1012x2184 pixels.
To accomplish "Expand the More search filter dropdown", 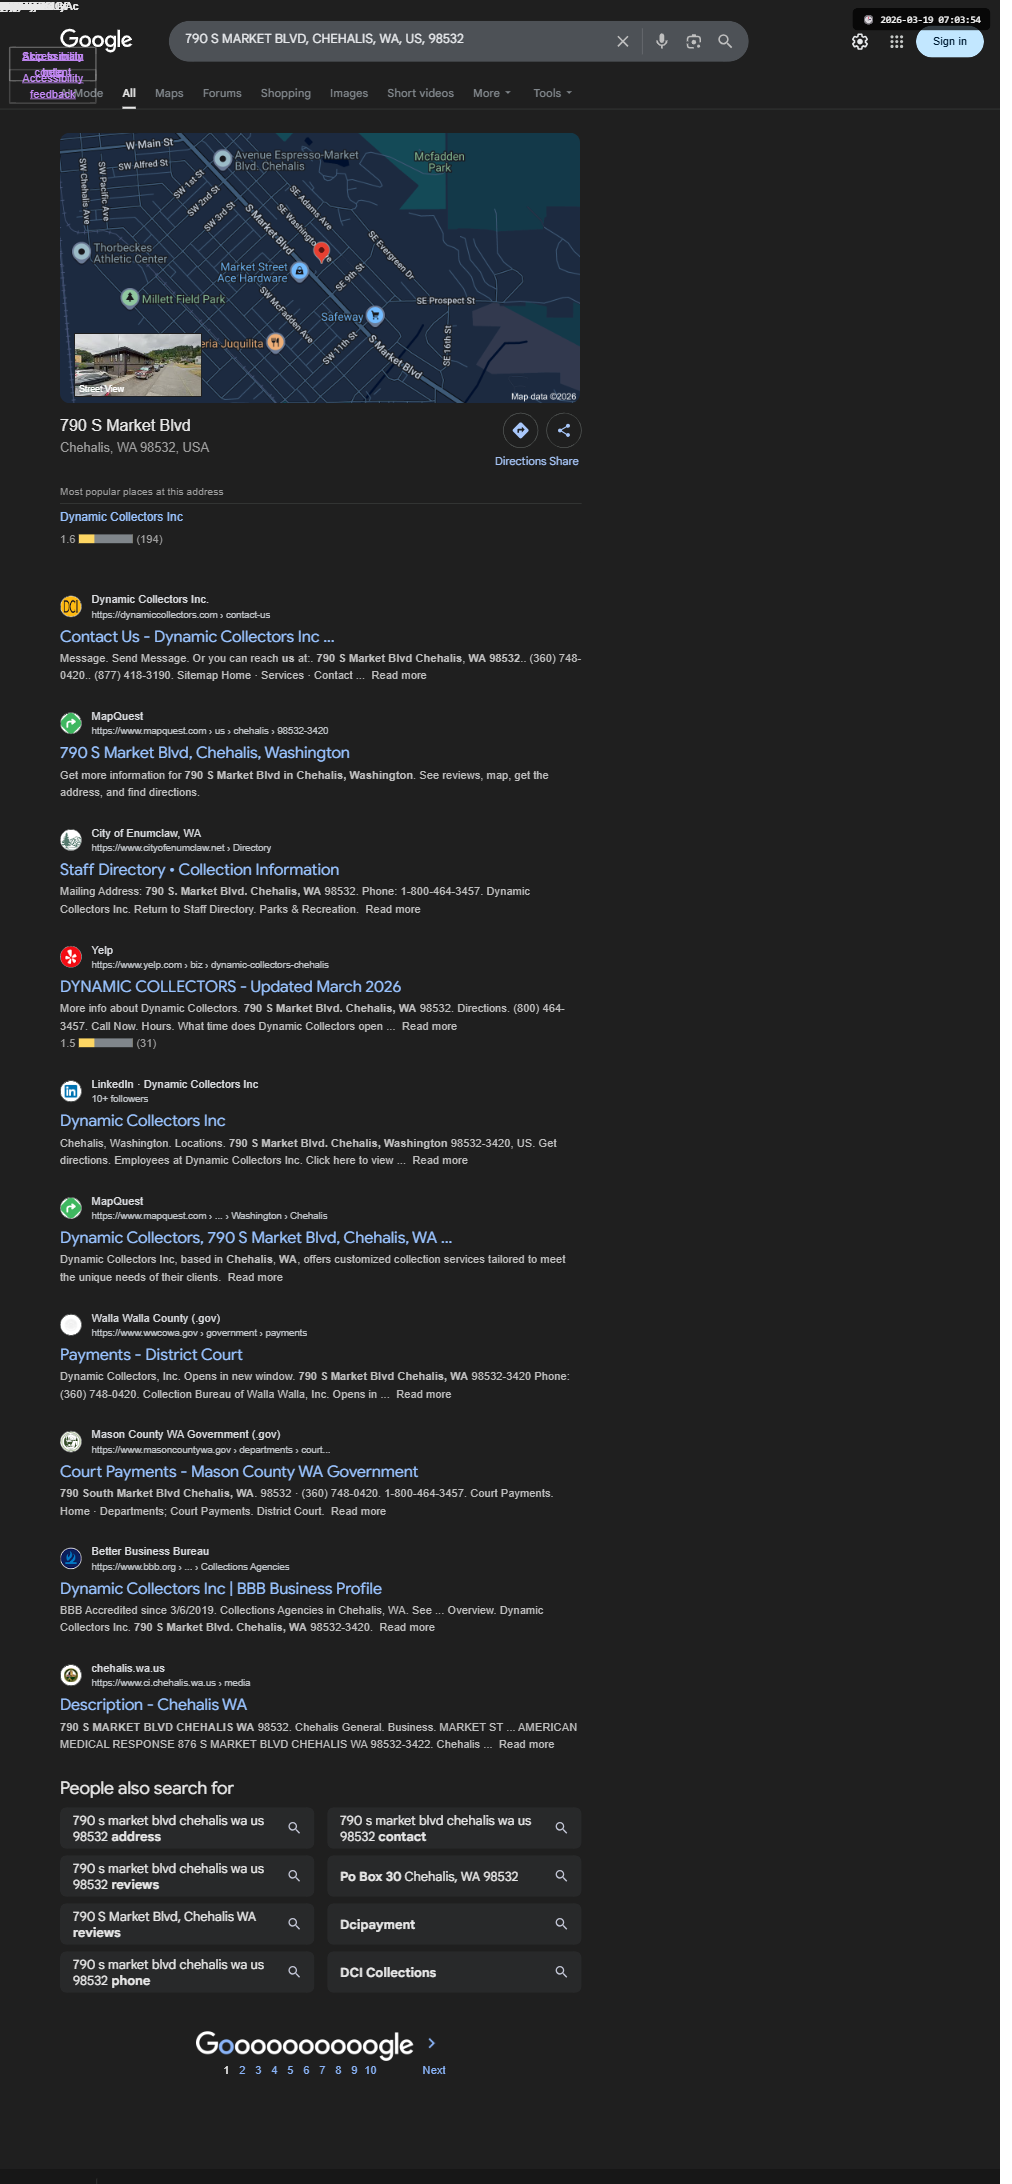I will (x=491, y=93).
